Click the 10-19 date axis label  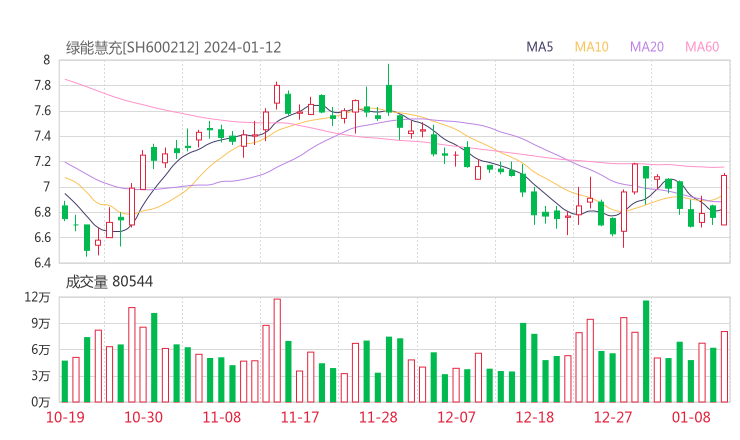click(65, 417)
